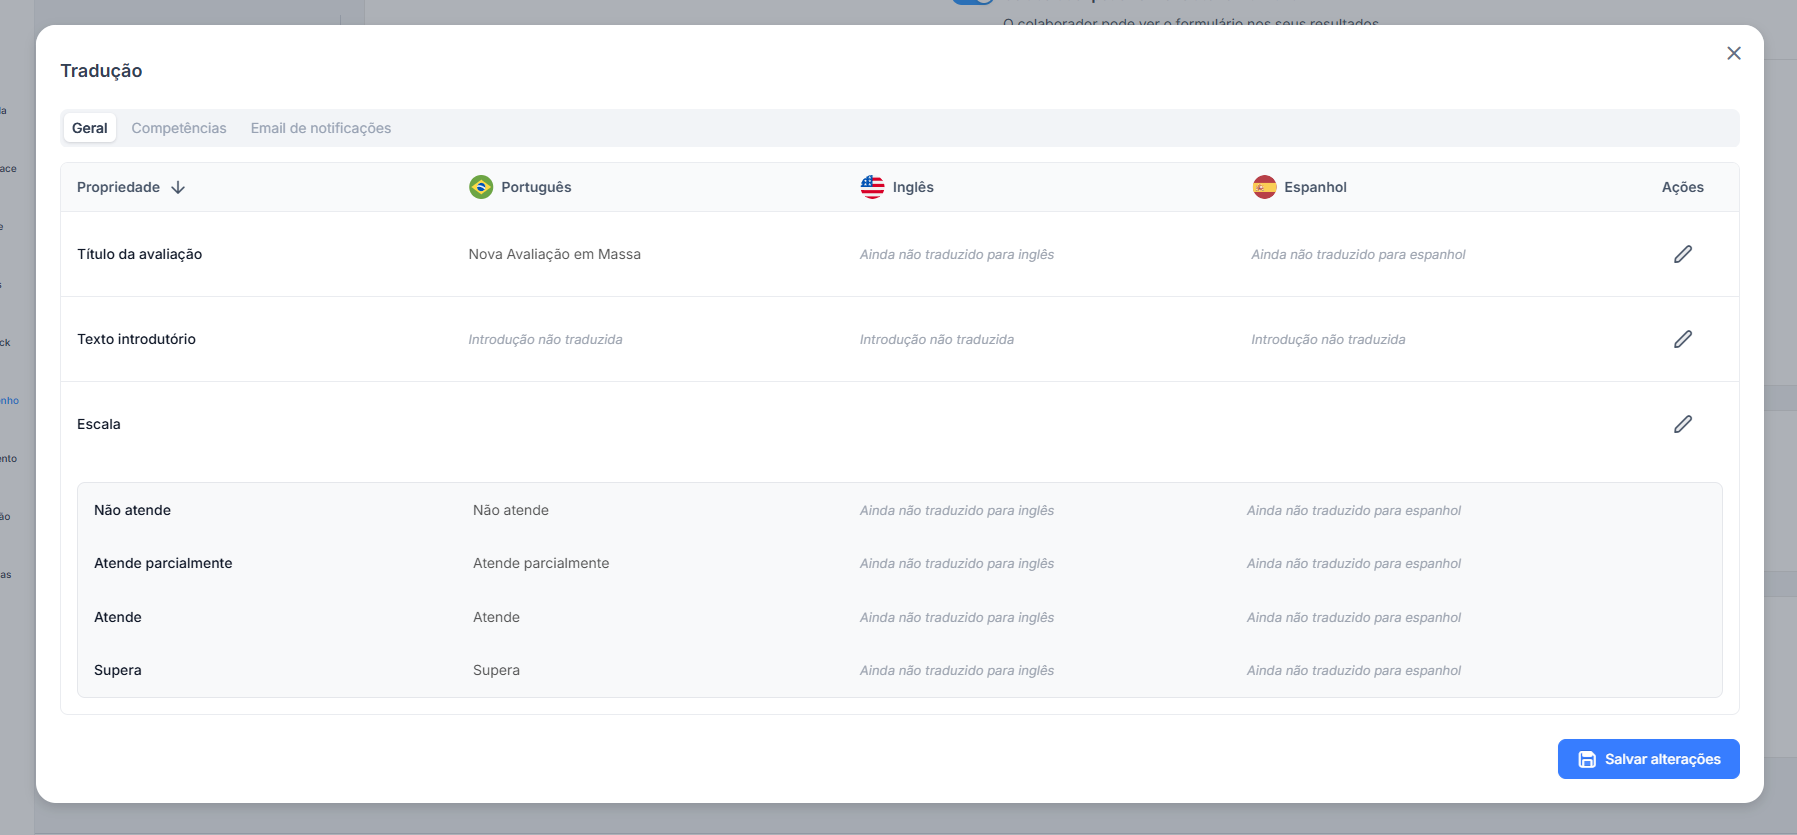Click the Português 'Nova Avaliação em Massa' title
1797x835 pixels.
click(x=554, y=254)
